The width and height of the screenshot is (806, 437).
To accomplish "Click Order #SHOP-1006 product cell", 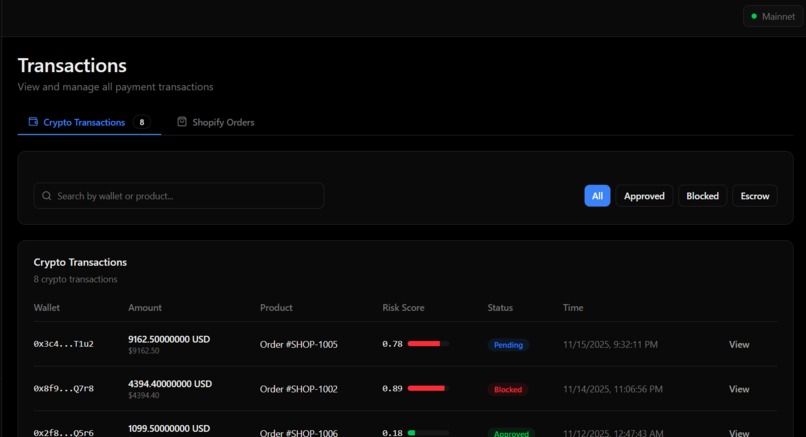I will tap(299, 433).
